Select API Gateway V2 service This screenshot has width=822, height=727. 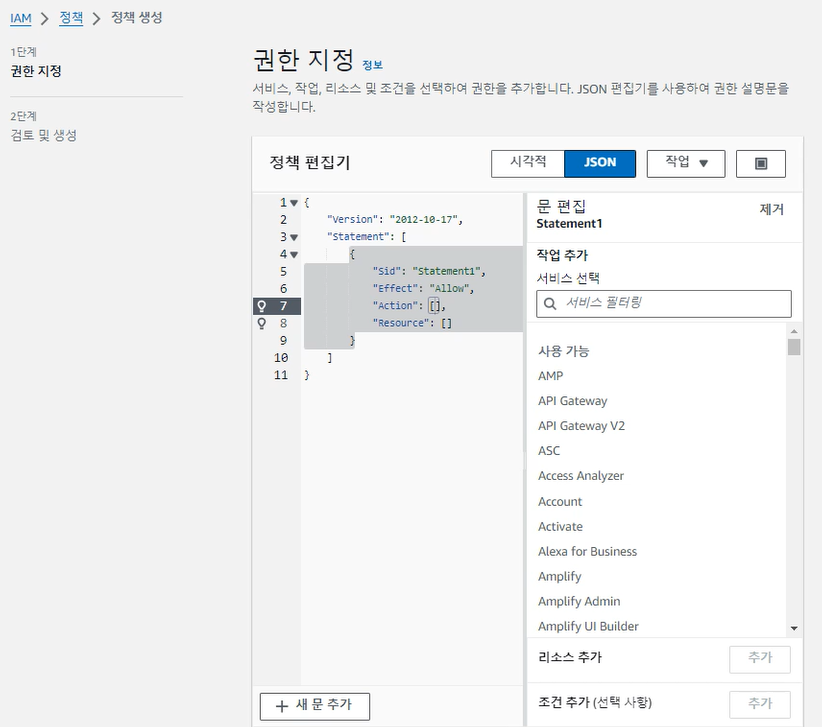click(x=581, y=426)
